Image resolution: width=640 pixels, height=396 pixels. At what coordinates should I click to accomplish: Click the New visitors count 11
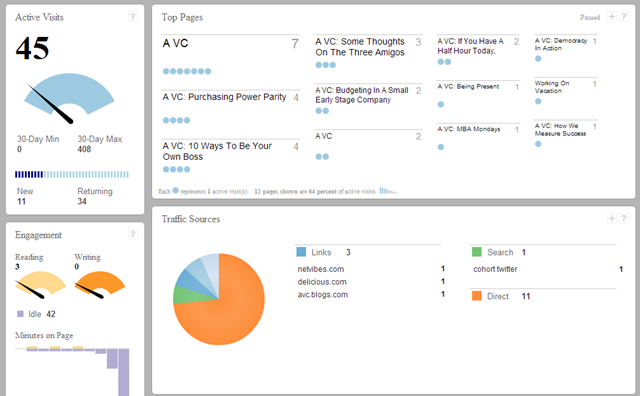21,201
